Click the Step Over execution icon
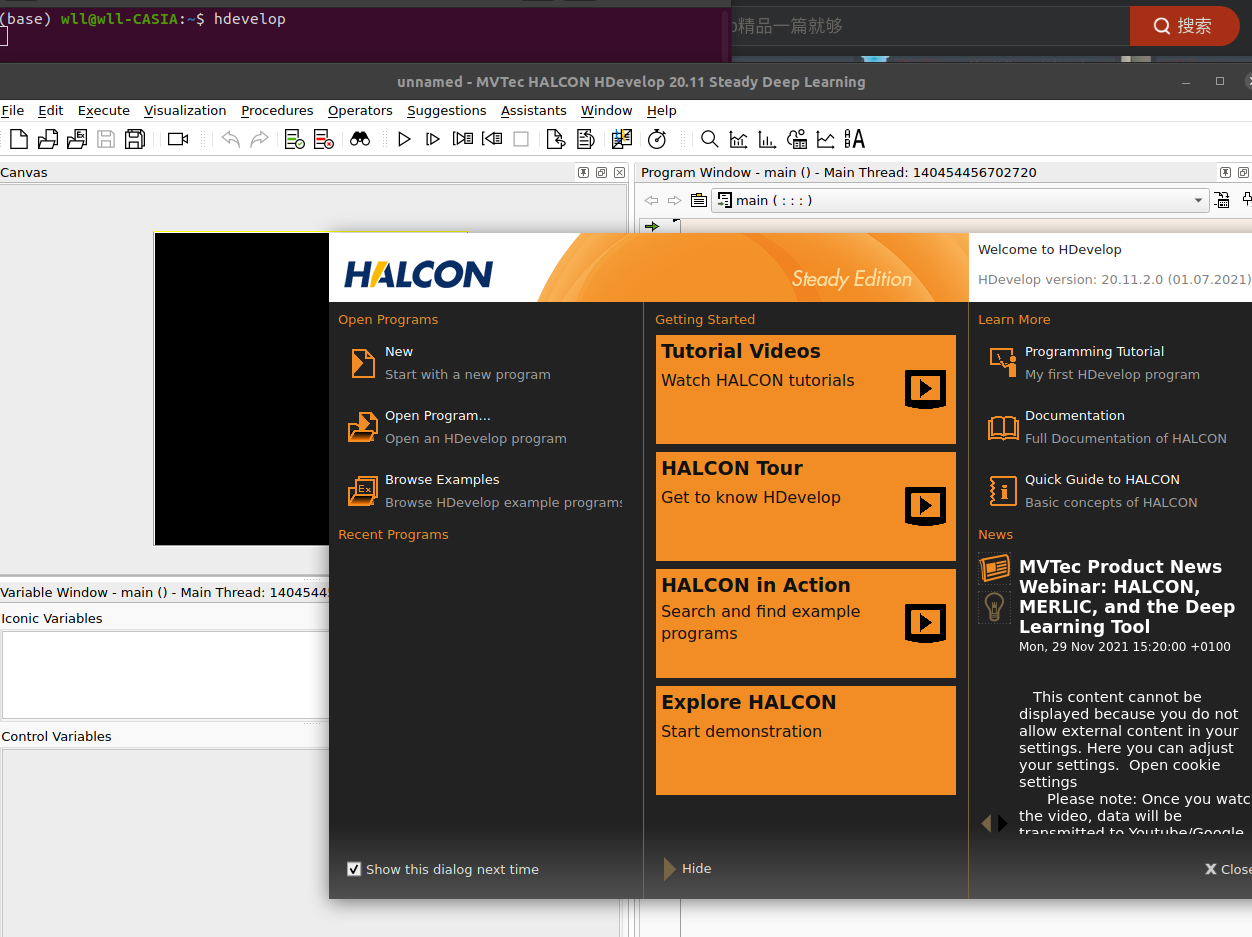The width and height of the screenshot is (1252, 937). coord(432,139)
